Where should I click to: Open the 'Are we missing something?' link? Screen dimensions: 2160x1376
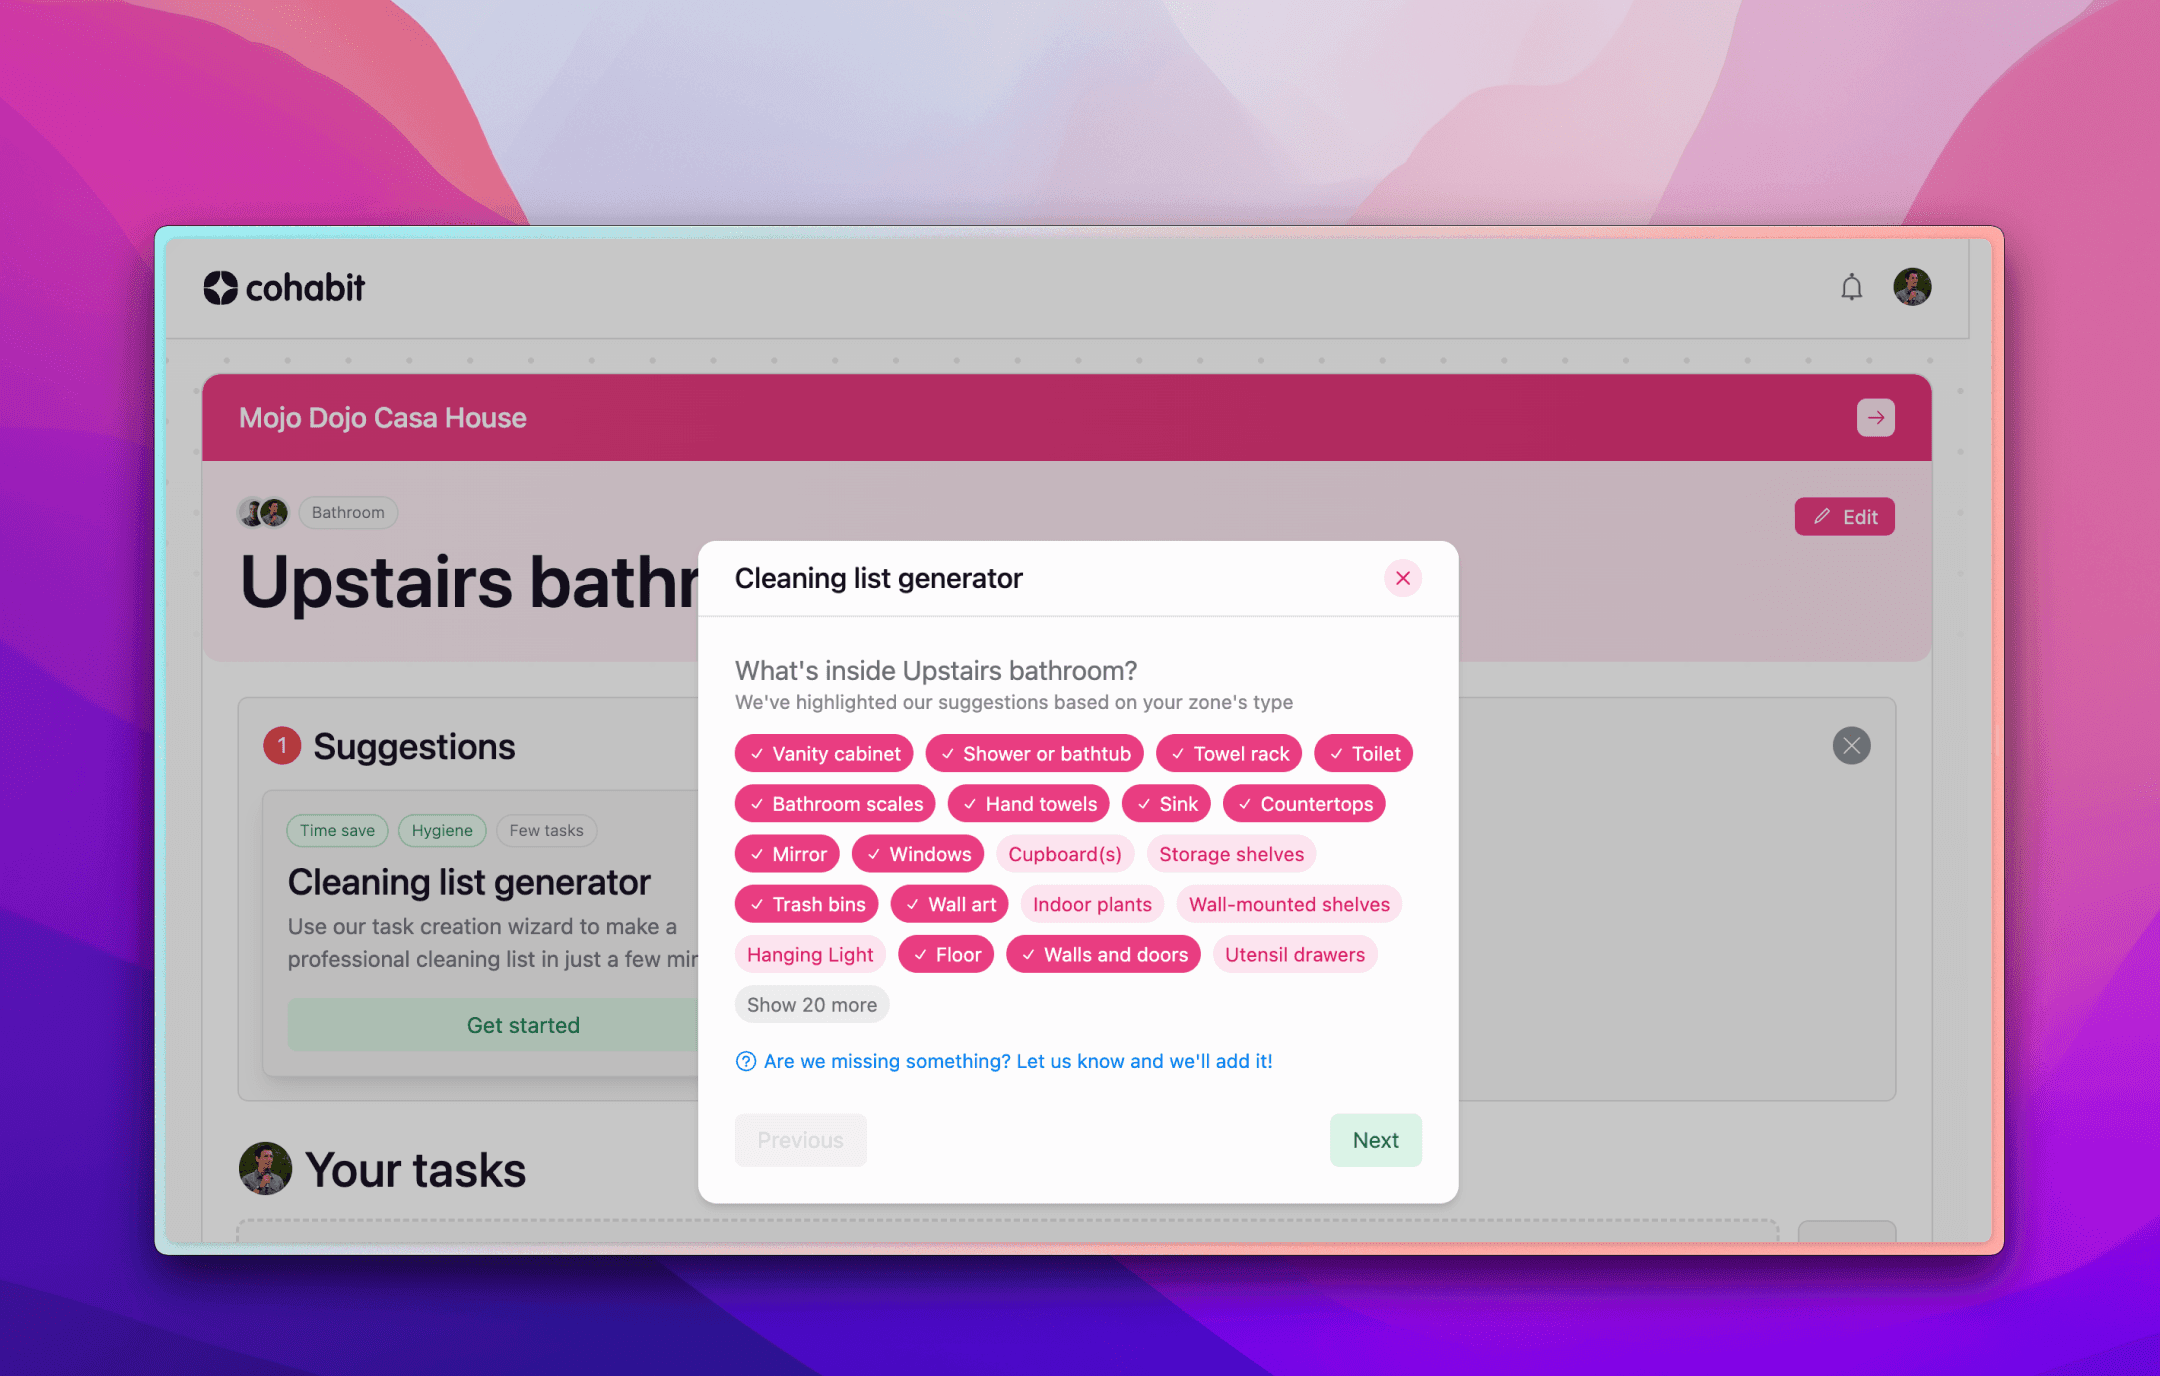[1018, 1061]
